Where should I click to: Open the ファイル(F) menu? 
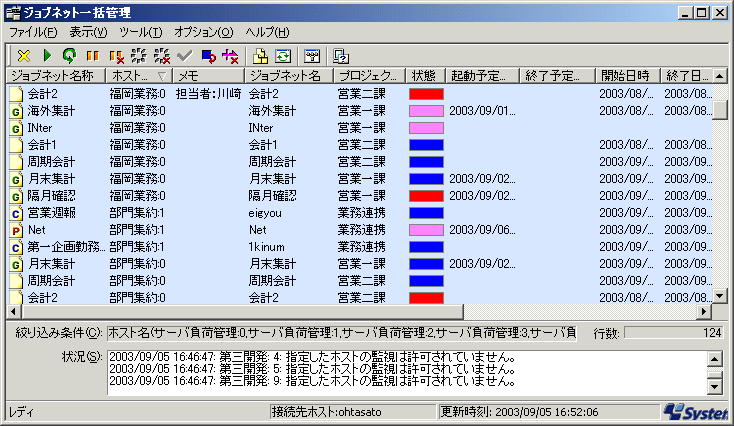point(33,33)
